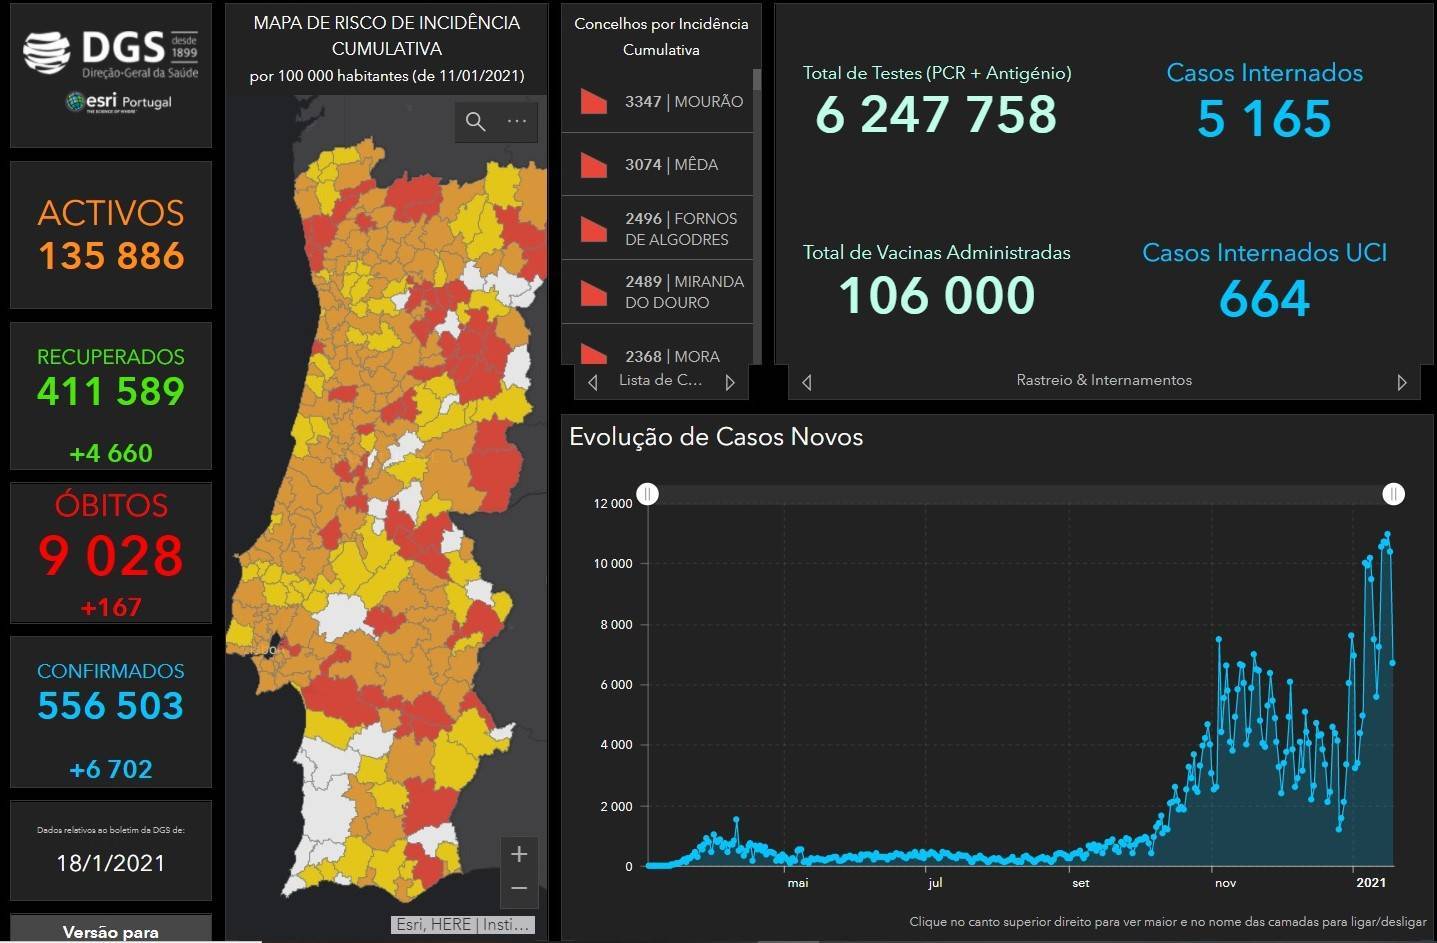Go to previous Lista de Concelhos page

click(593, 382)
